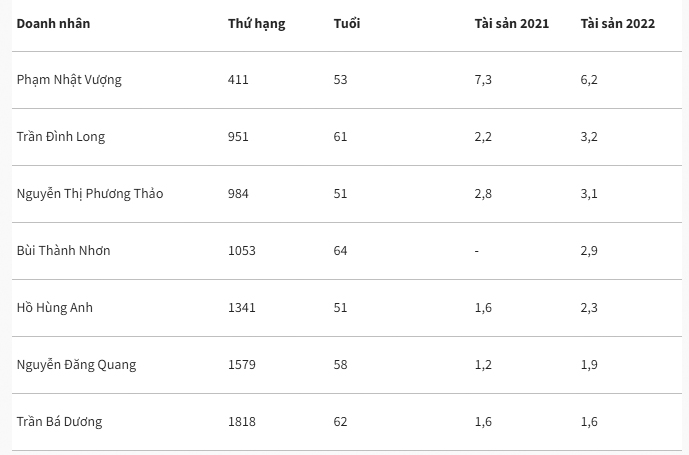Click rank value 951

tap(238, 137)
